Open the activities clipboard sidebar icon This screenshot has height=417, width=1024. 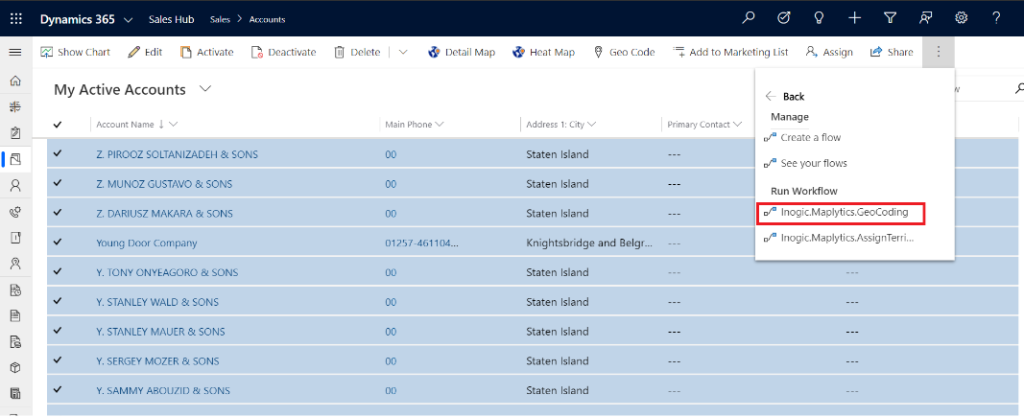click(16, 133)
